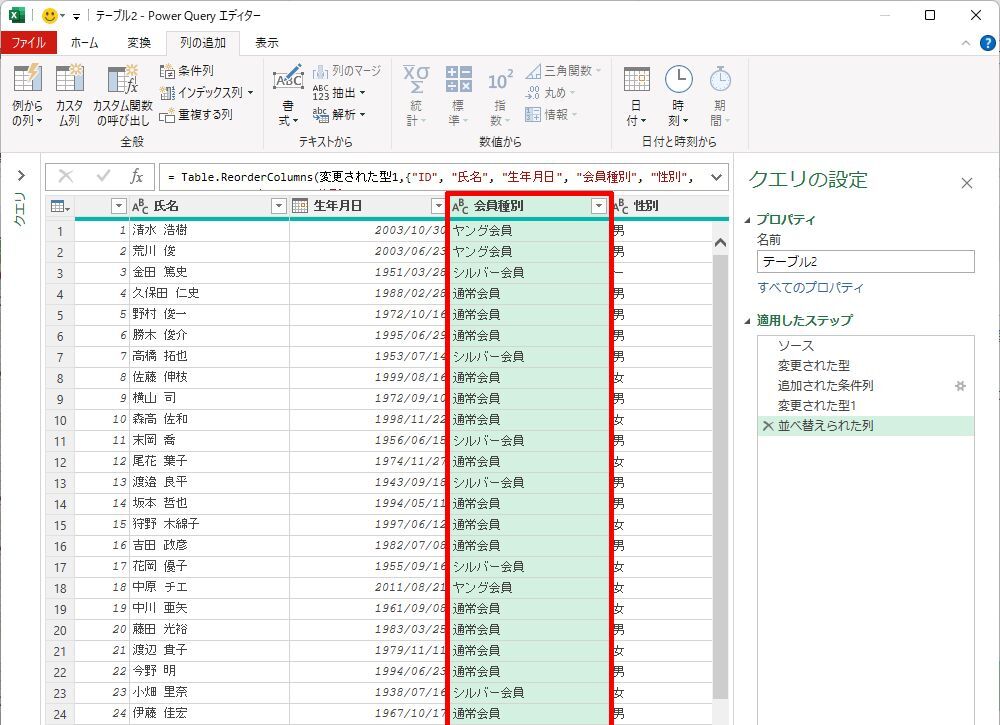This screenshot has width=1000, height=725.
Task: Collapse the プロパティ section
Action: point(748,220)
